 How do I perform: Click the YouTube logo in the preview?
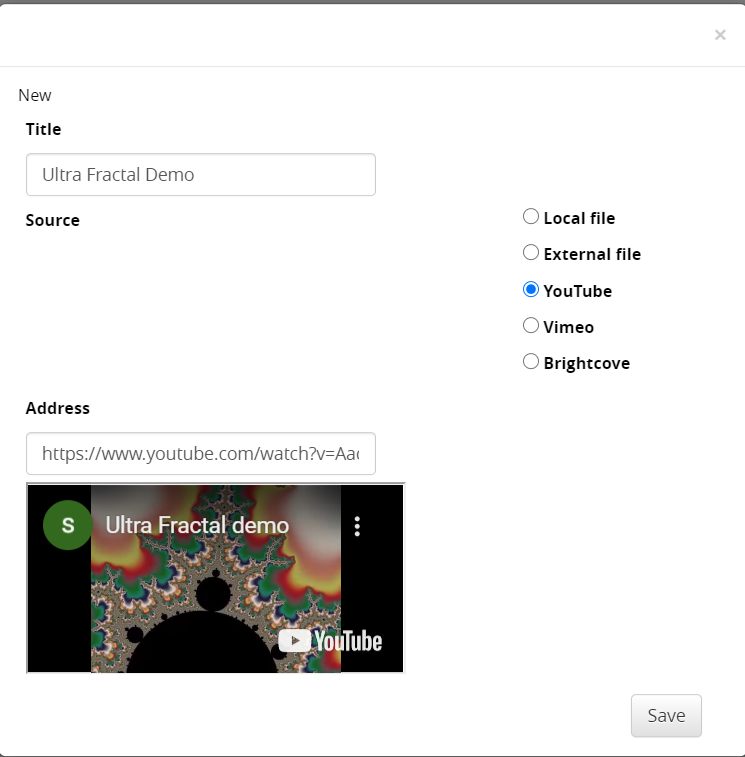tap(330, 641)
